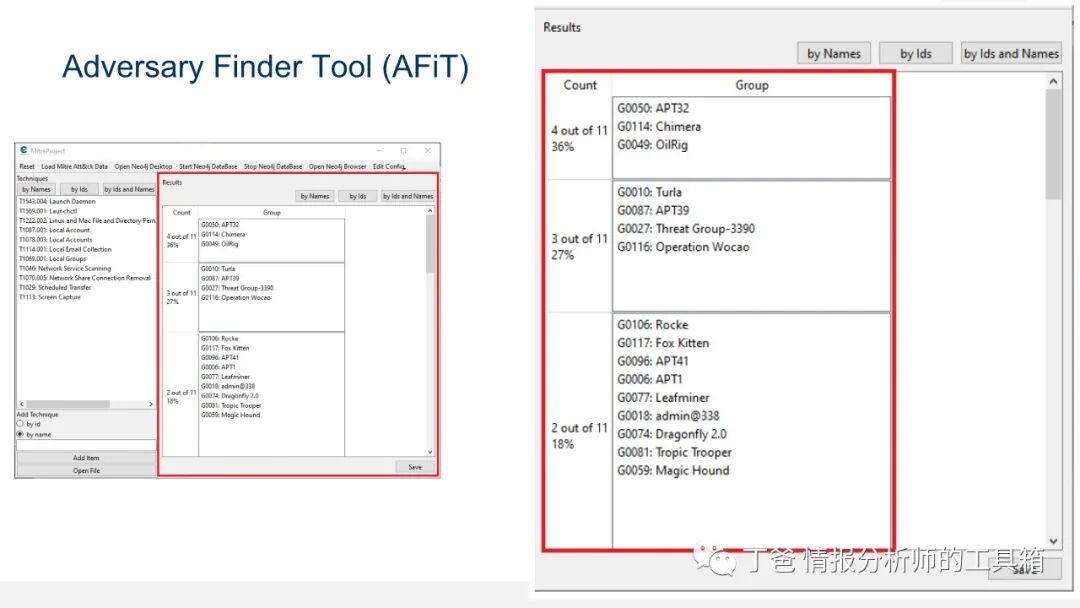Viewport: 1080px width, 608px height.
Task: Click Reset in the MitreProject menu bar
Action: 27,167
